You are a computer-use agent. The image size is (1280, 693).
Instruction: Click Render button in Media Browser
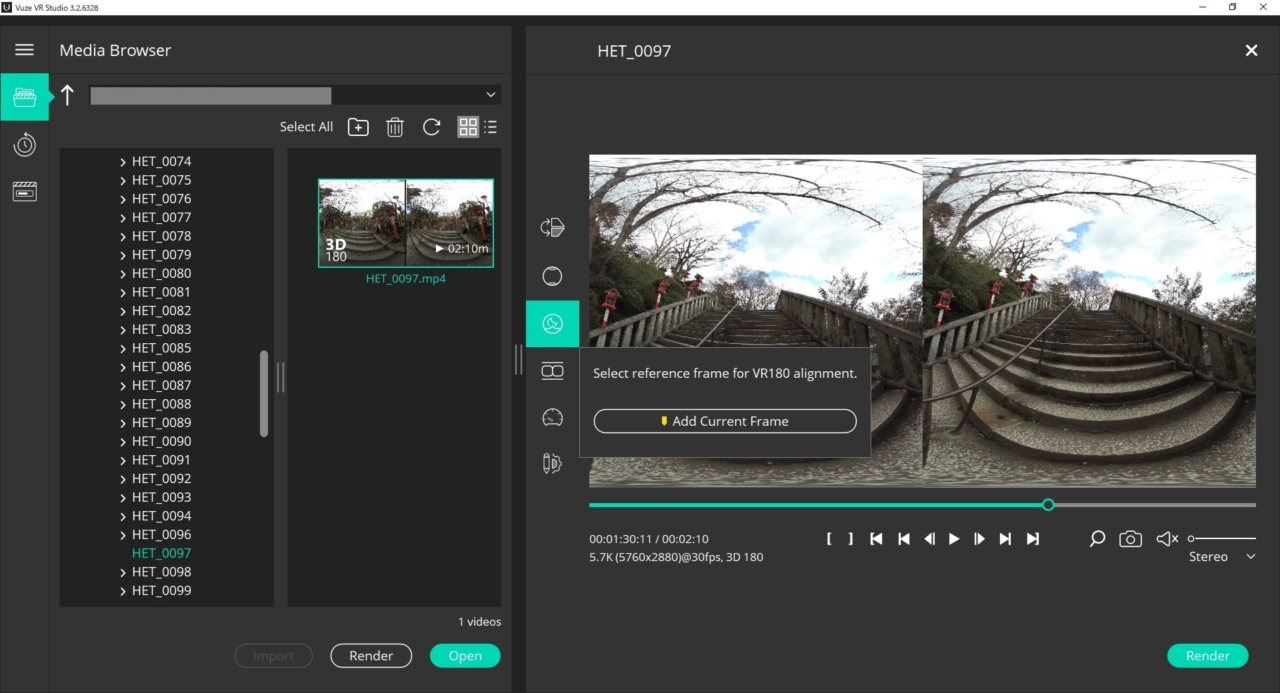[x=371, y=656]
